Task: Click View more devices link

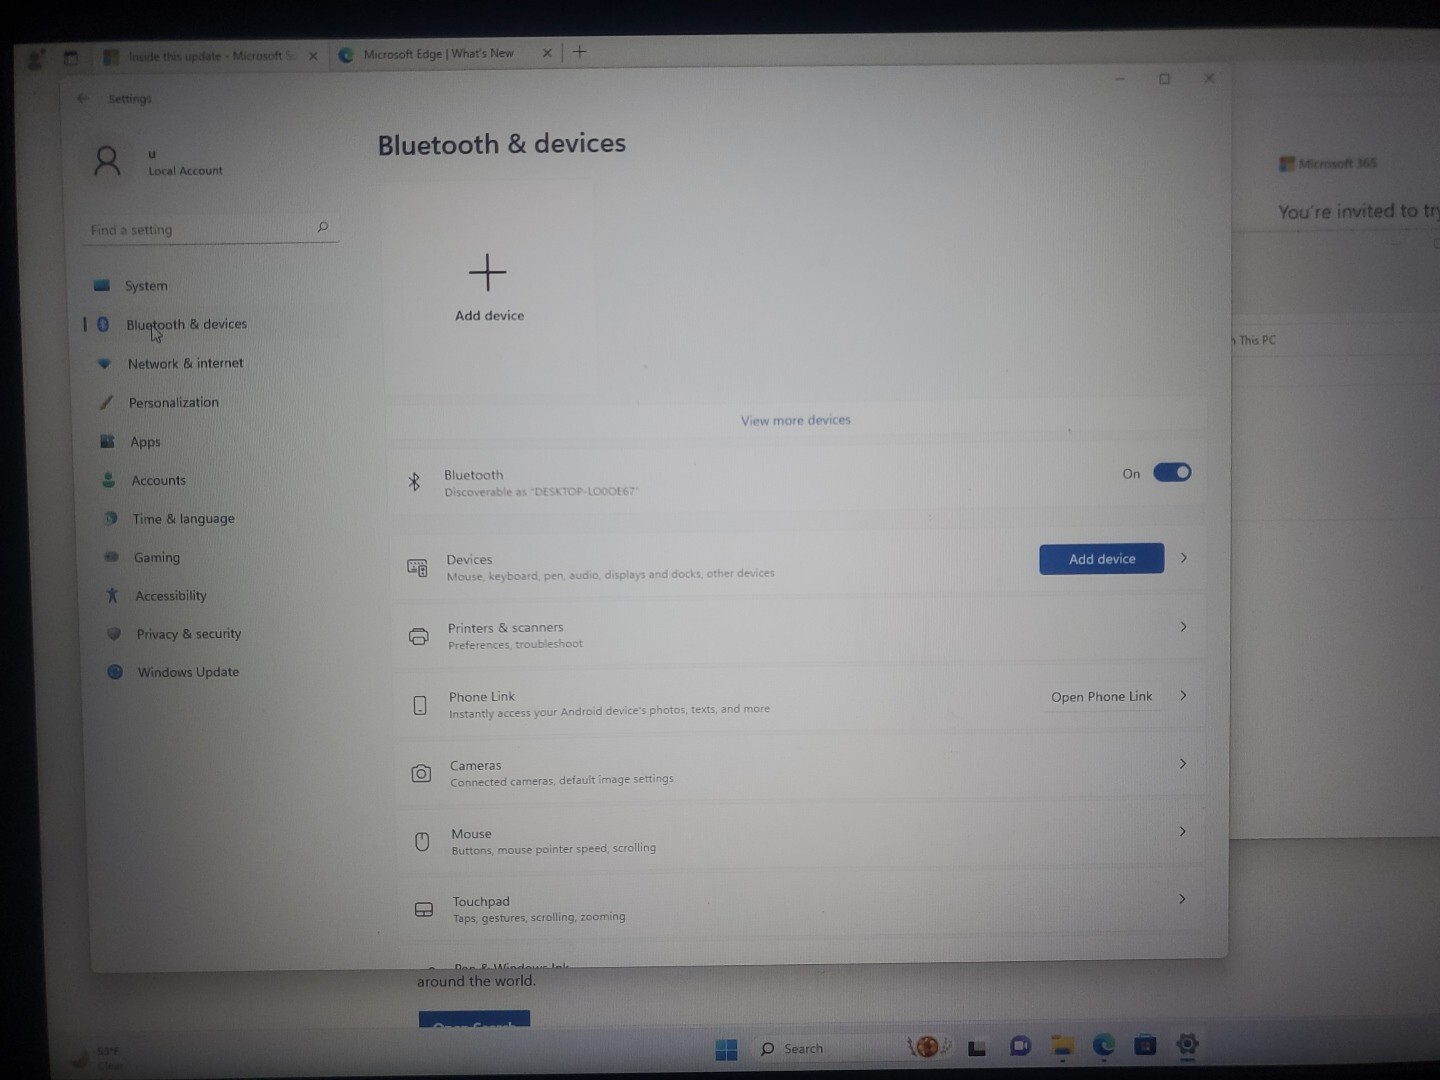Action: [x=796, y=420]
